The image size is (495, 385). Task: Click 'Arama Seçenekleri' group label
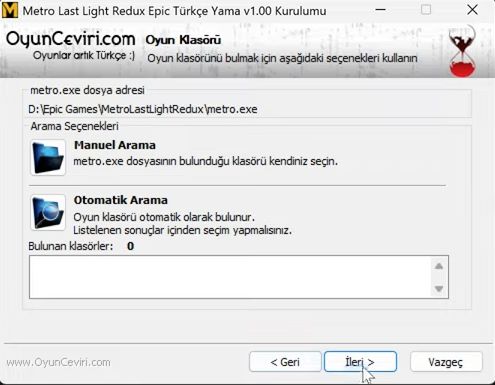coord(75,126)
